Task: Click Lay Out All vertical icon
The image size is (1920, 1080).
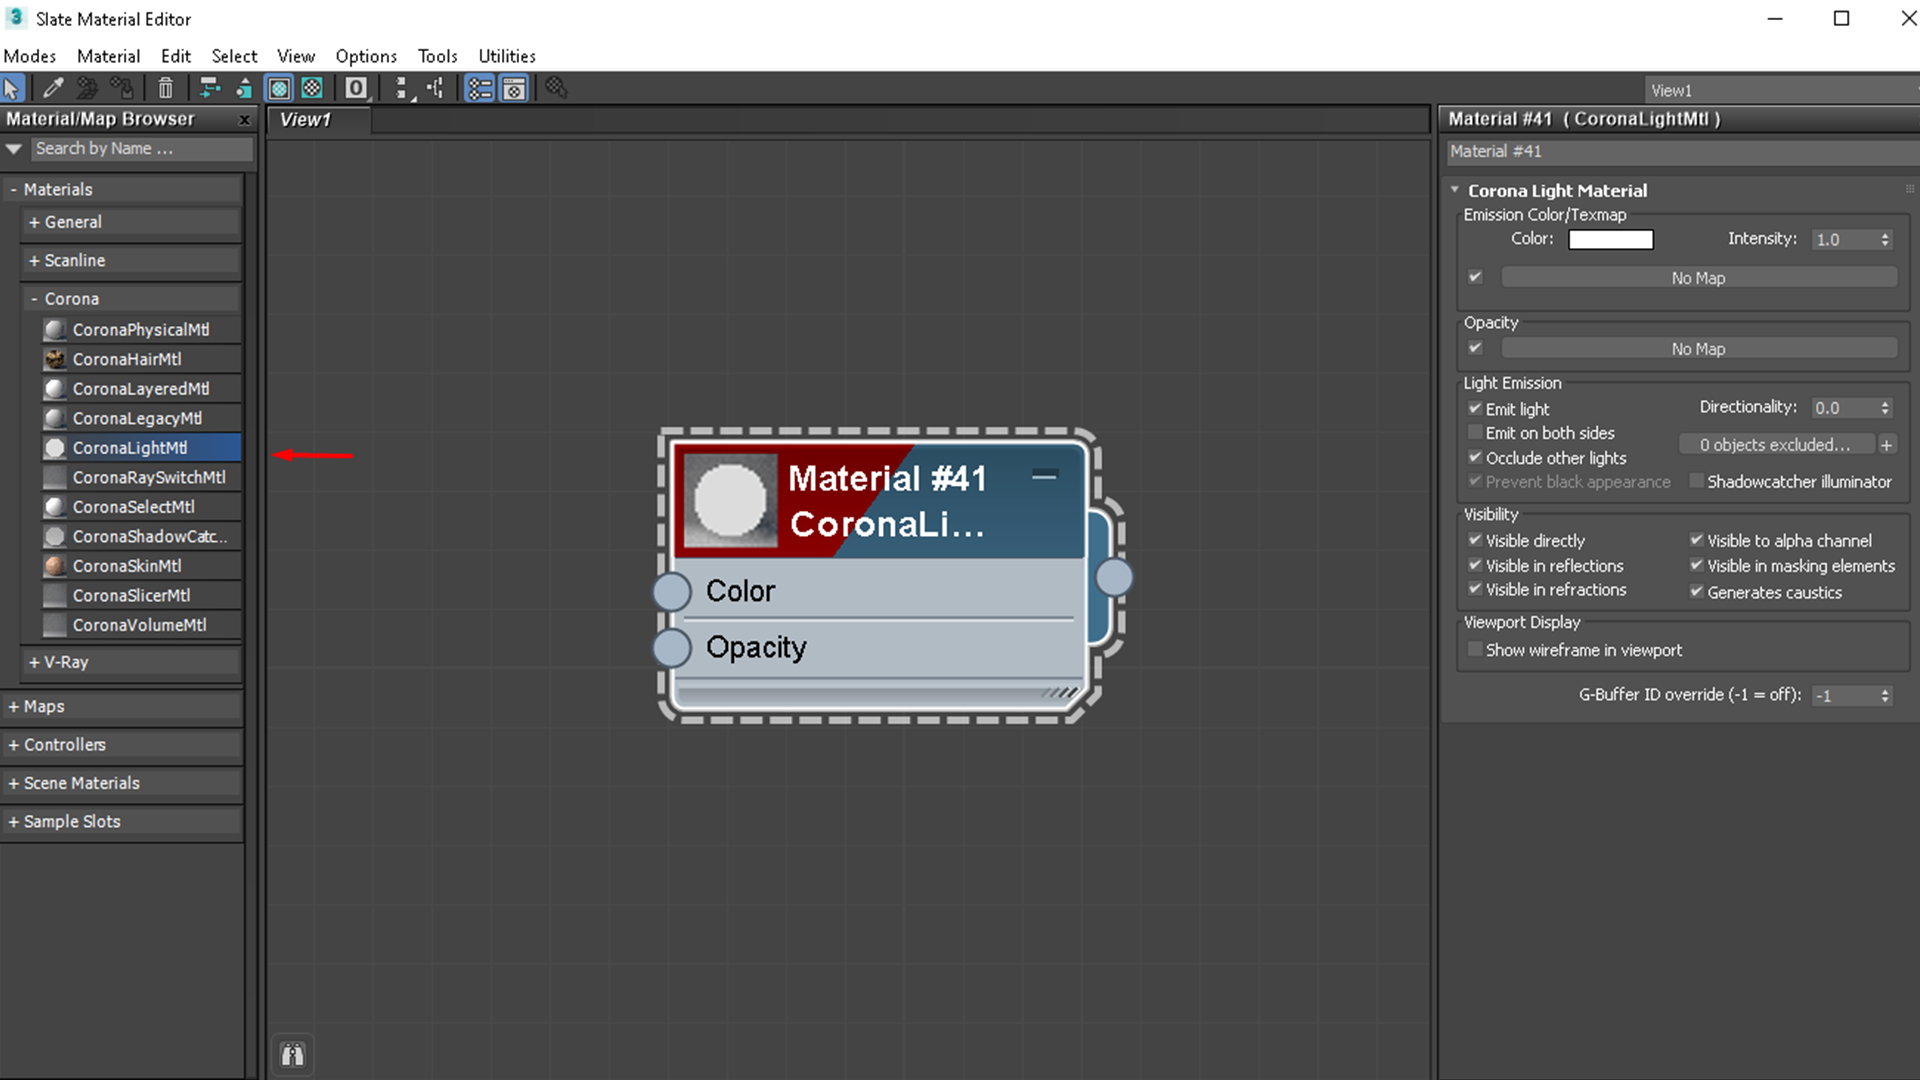Action: pos(402,88)
